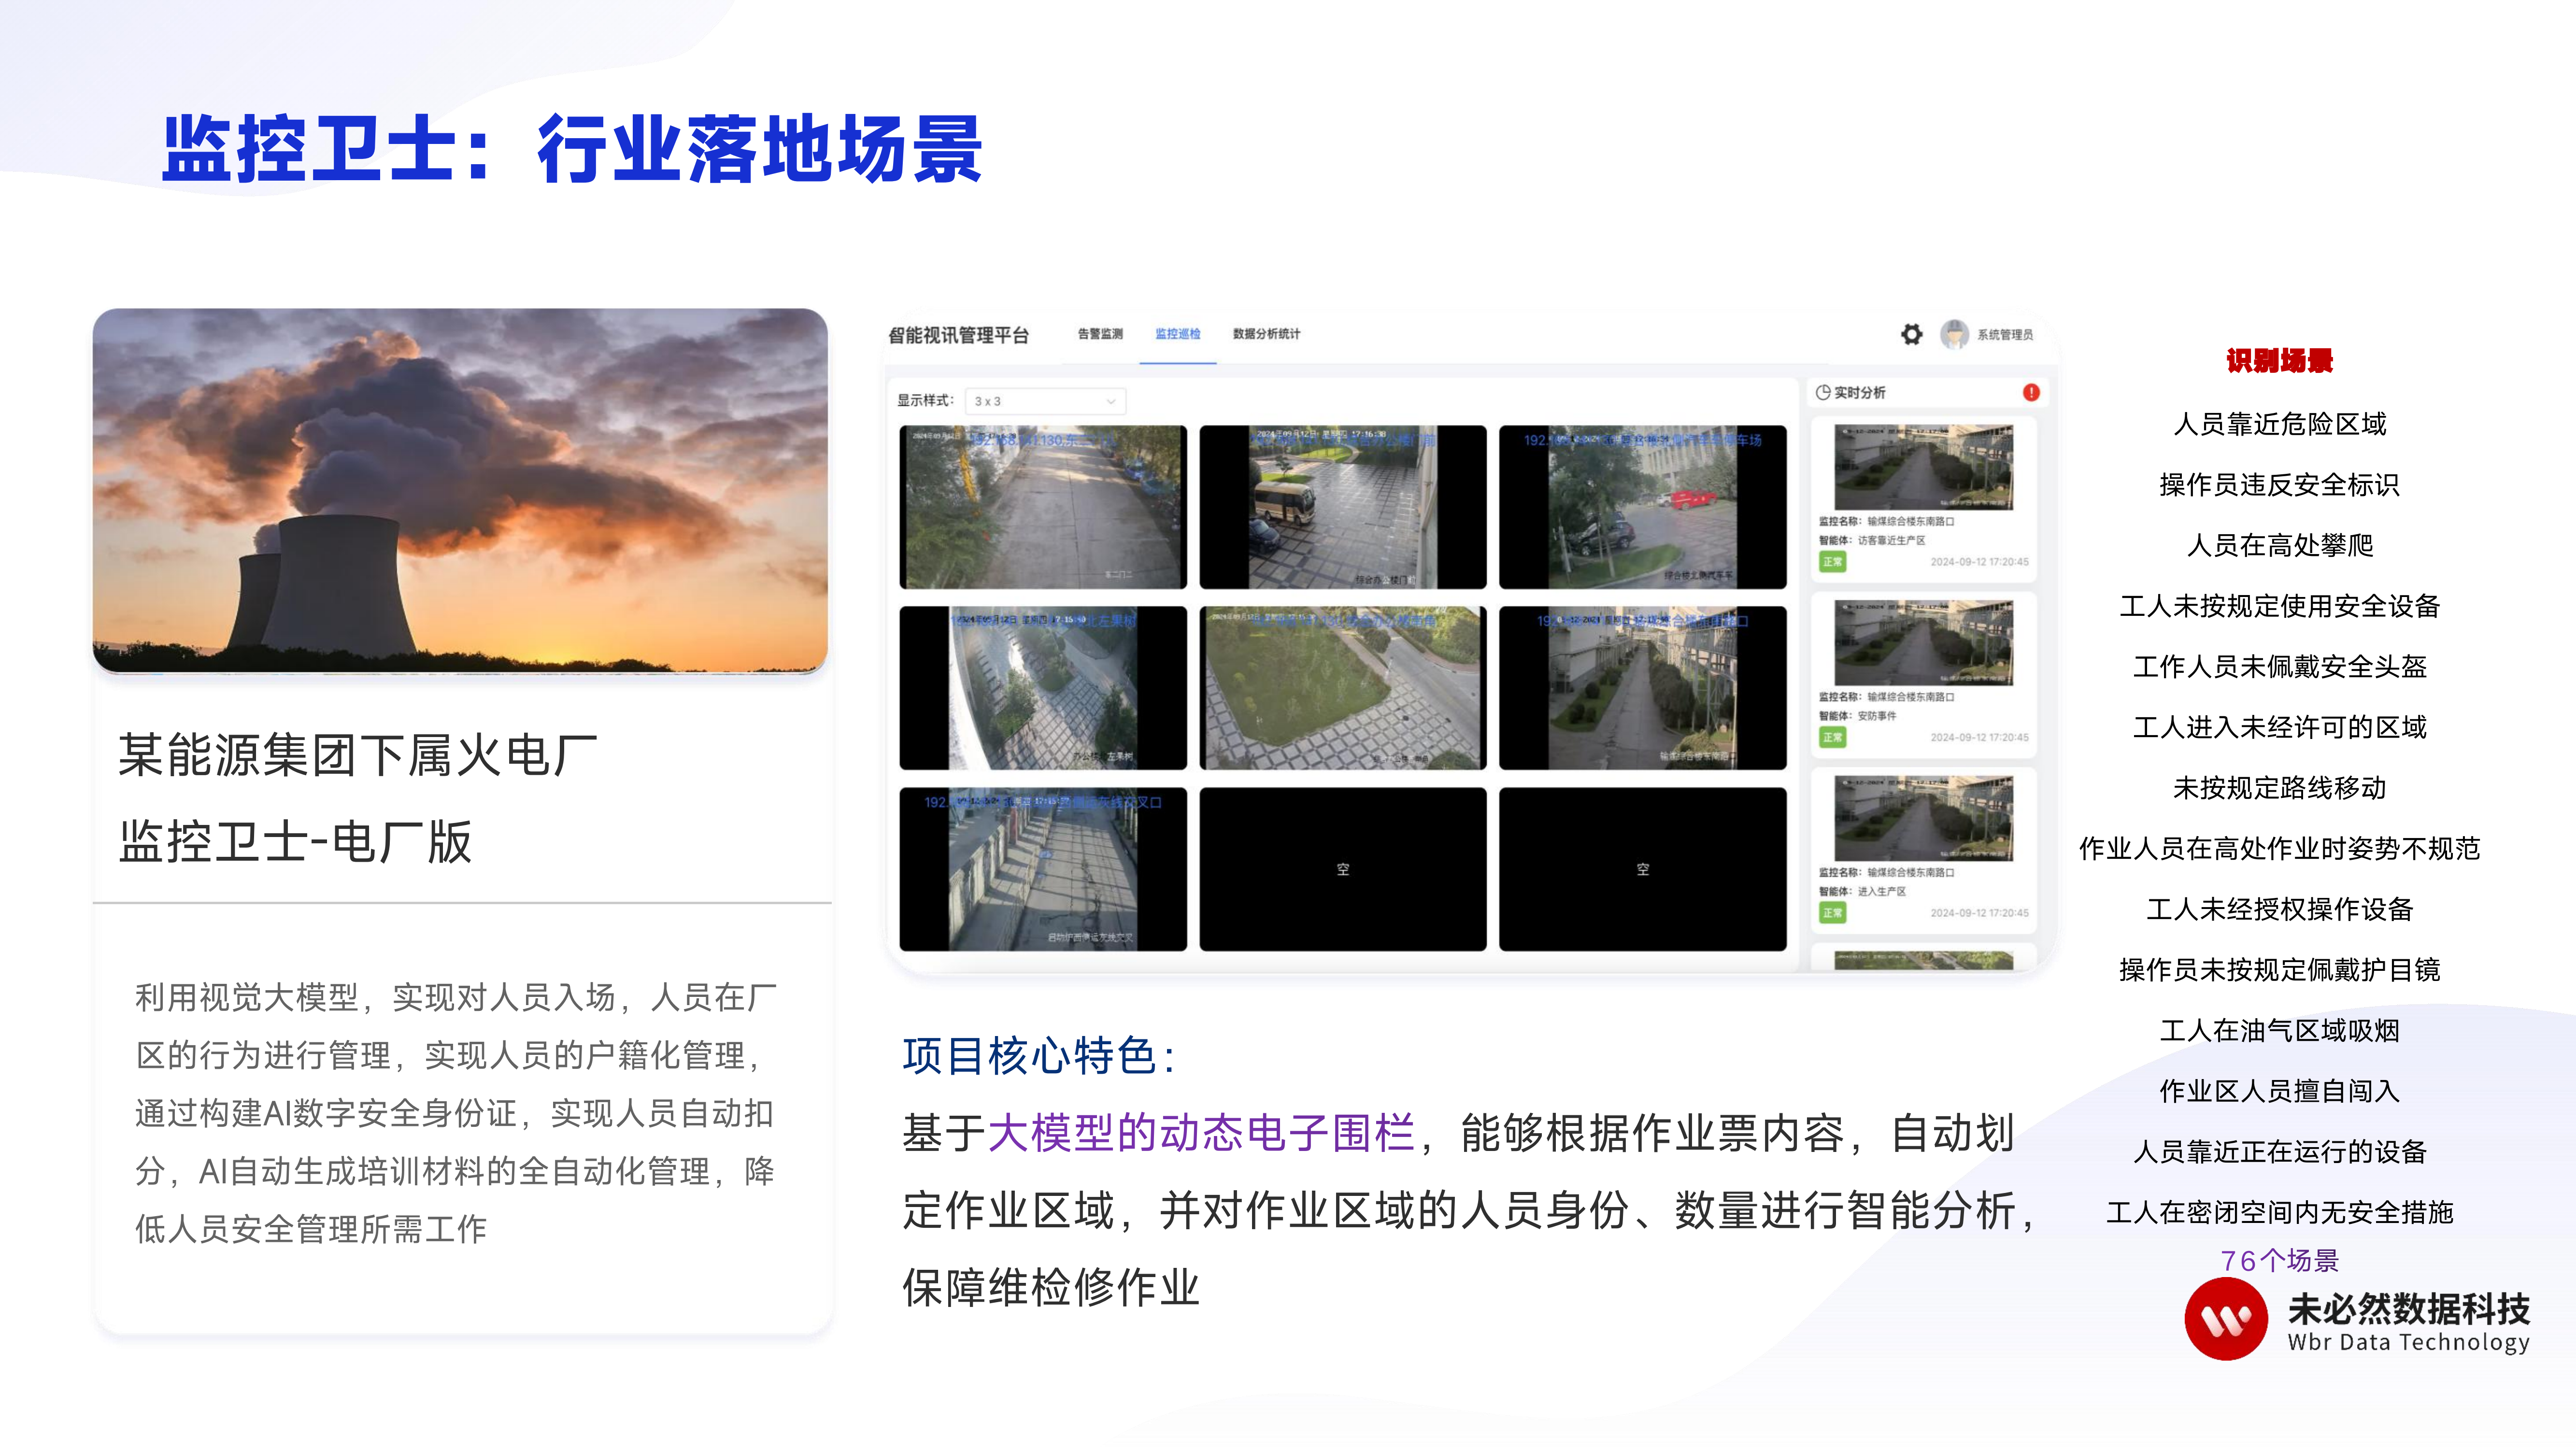Click the 项目核心特色 heading
This screenshot has width=2576, height=1449.
tap(1039, 1055)
